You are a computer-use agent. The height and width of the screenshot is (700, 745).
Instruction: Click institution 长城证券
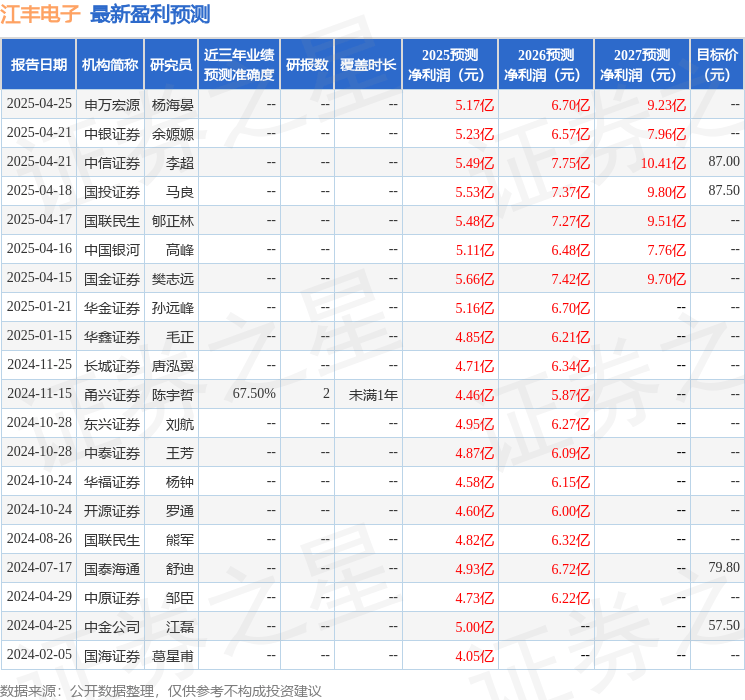coord(112,366)
